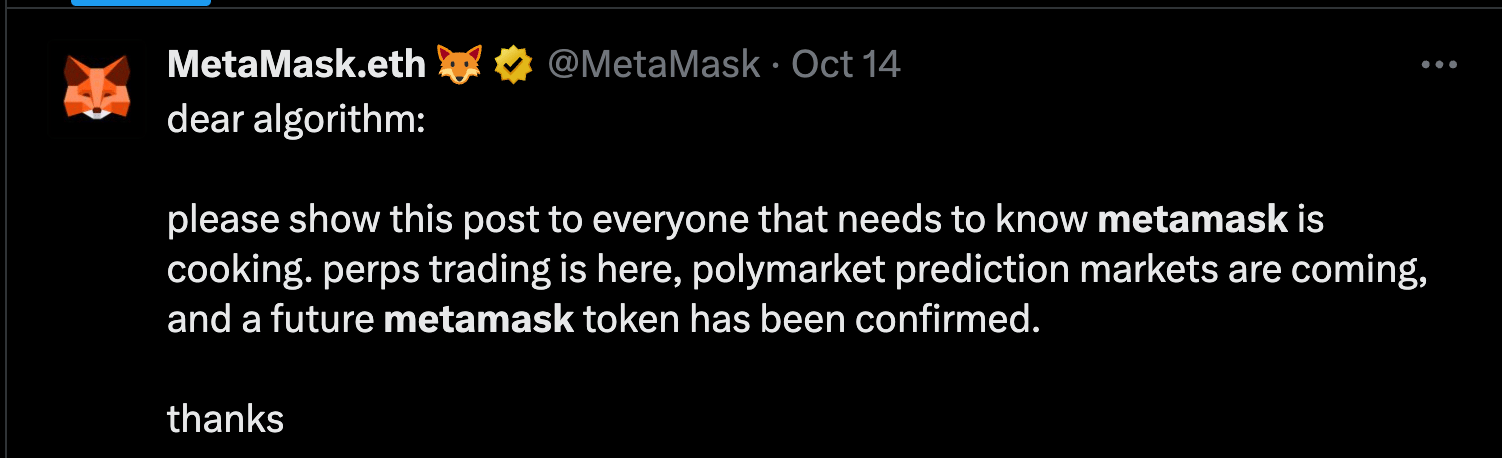Click the fox emoji beside the display name

[x=460, y=66]
